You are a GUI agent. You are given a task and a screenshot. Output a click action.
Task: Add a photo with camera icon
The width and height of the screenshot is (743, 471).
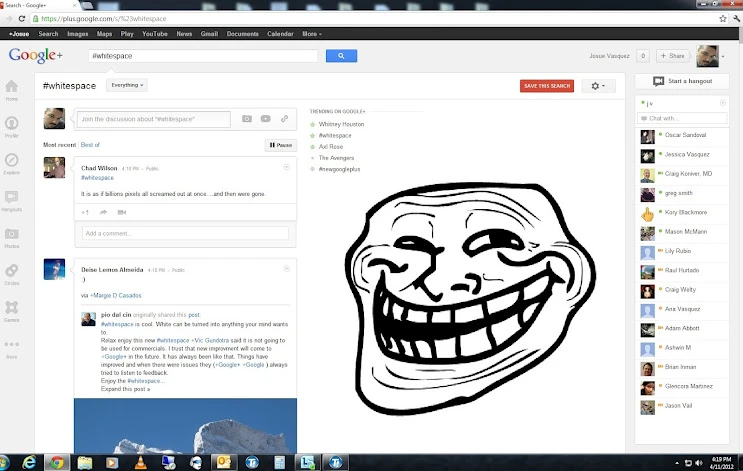[247, 119]
